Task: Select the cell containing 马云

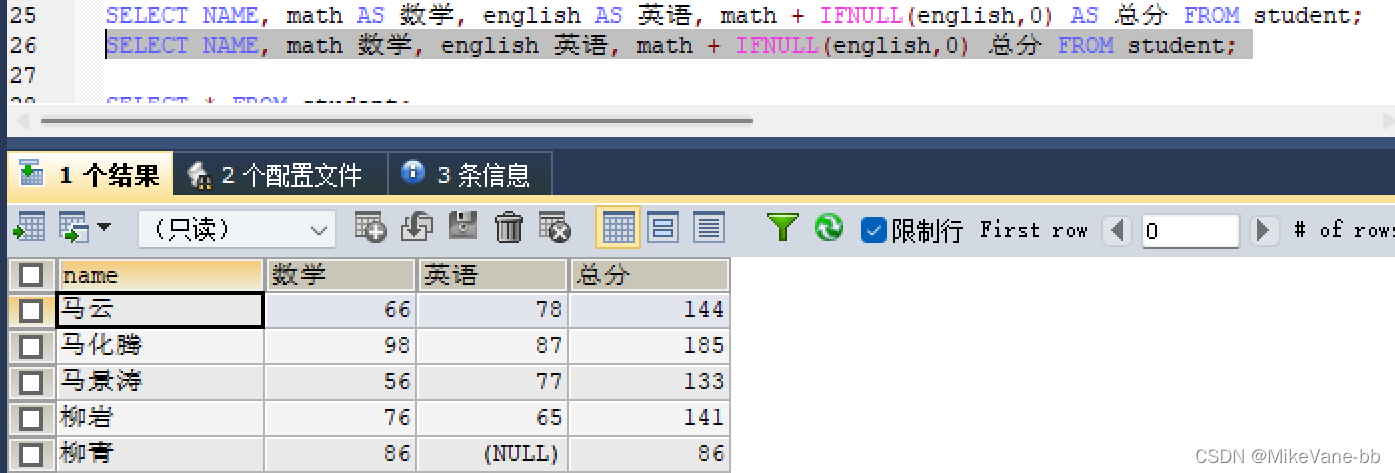Action: pos(160,310)
